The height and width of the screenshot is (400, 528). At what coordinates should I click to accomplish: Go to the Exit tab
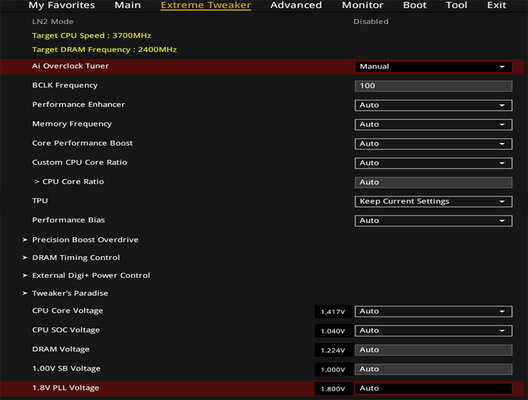497,5
